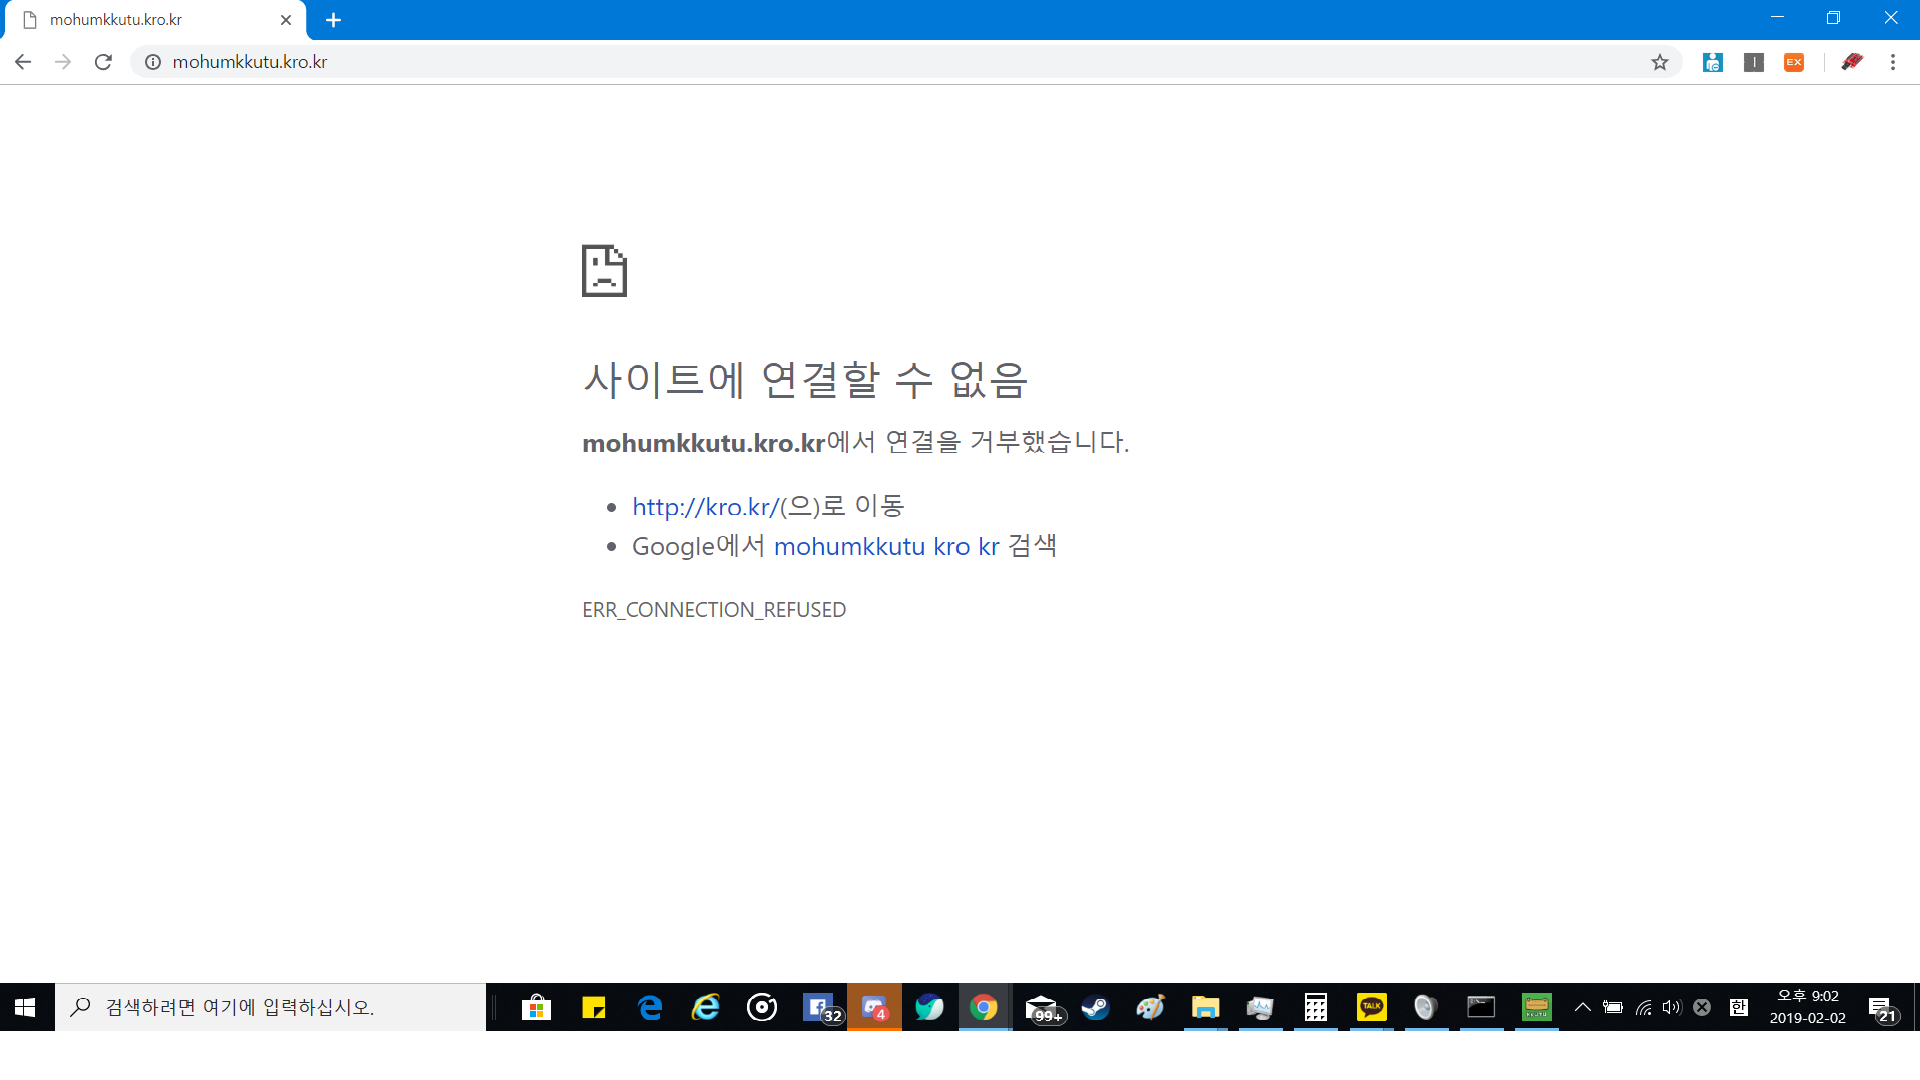Open site information in the address bar
This screenshot has height=1080, width=1920.
point(152,62)
